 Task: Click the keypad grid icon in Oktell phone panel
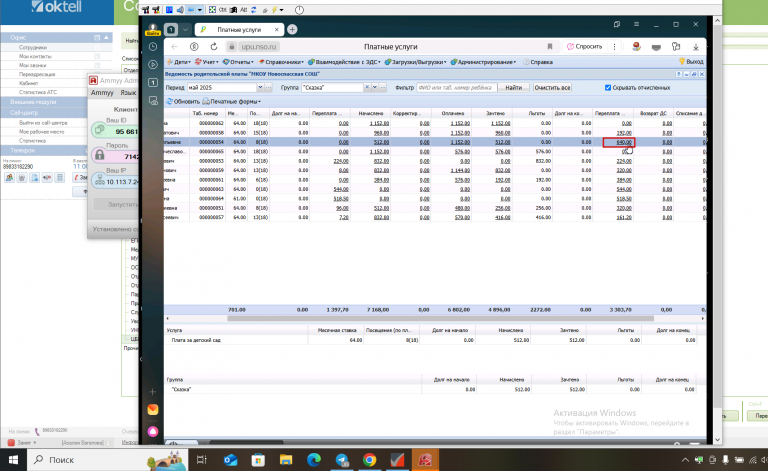(x=60, y=178)
